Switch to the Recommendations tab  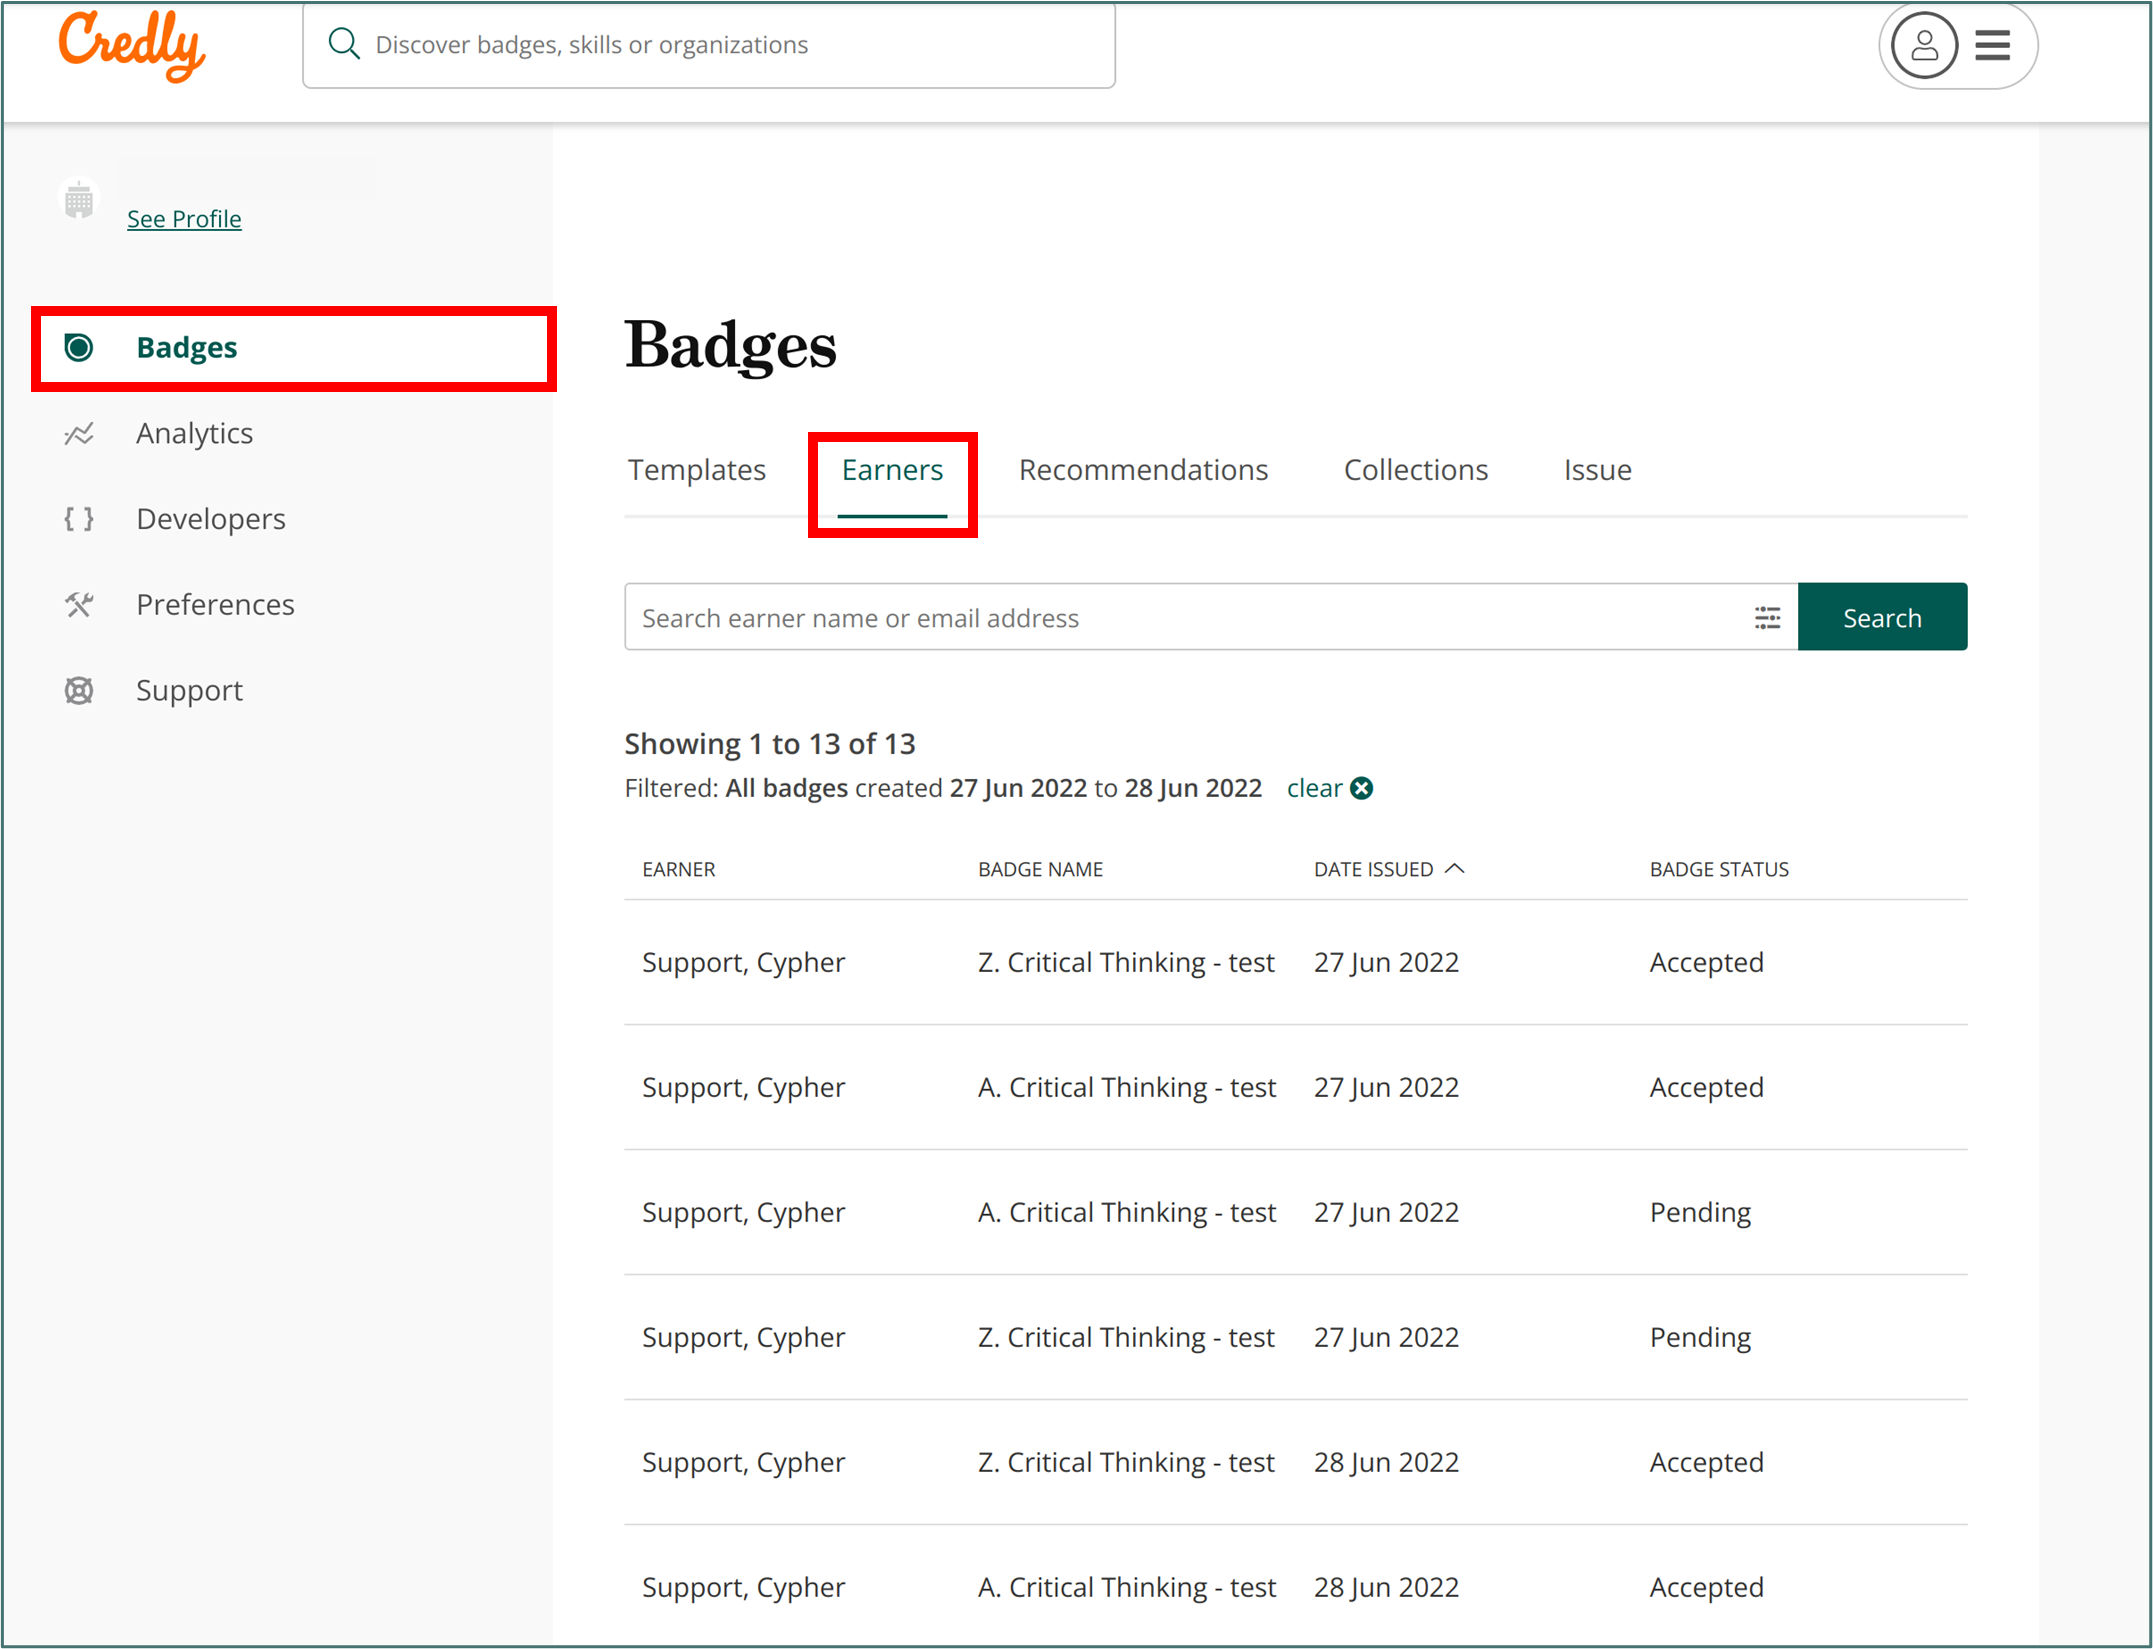point(1142,470)
